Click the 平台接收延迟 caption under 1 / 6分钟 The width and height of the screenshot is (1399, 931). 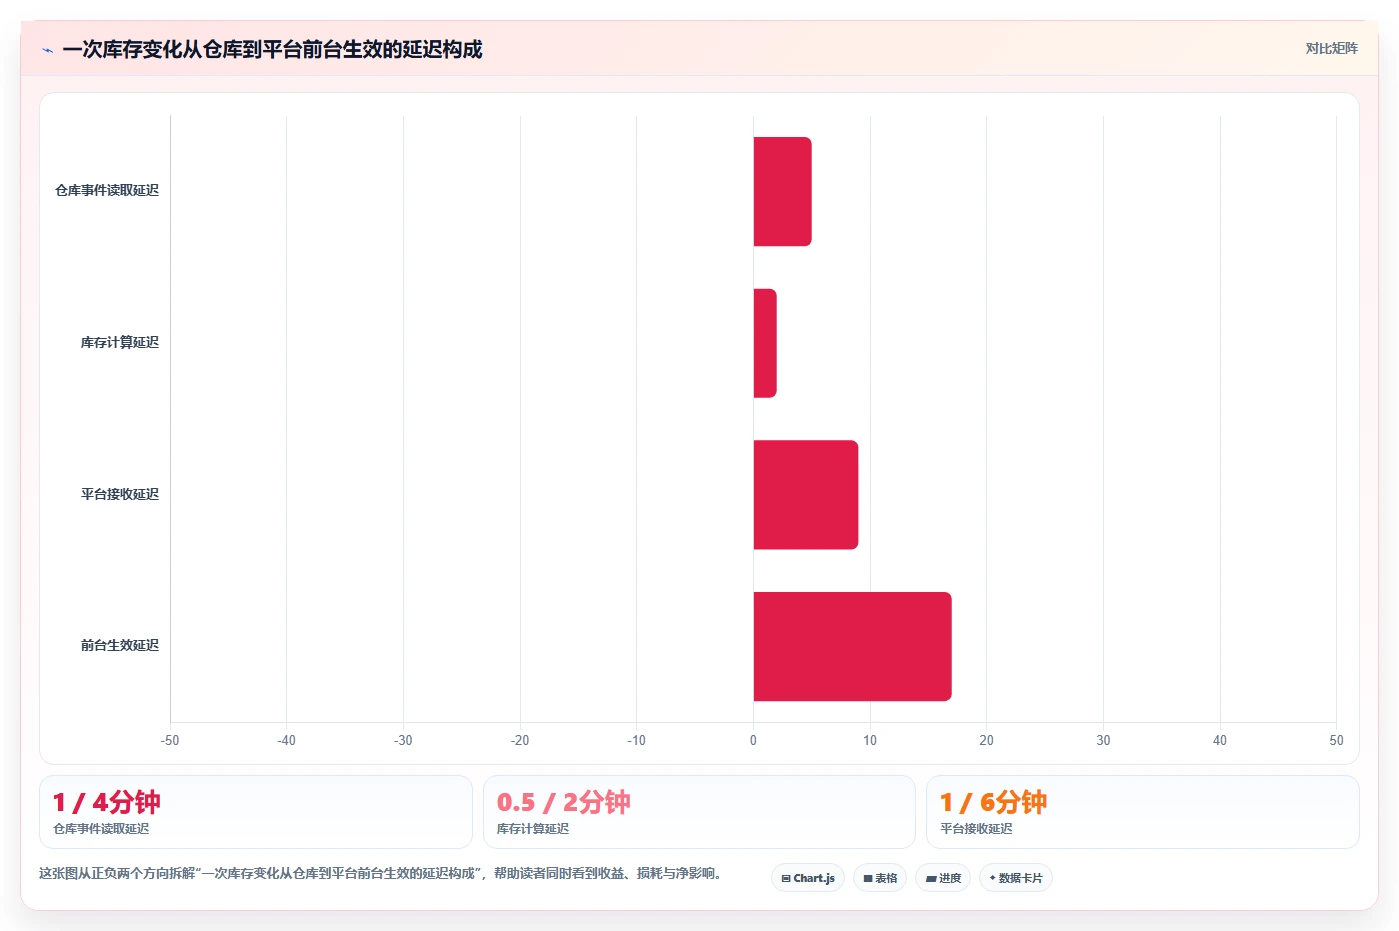pyautogui.click(x=976, y=829)
